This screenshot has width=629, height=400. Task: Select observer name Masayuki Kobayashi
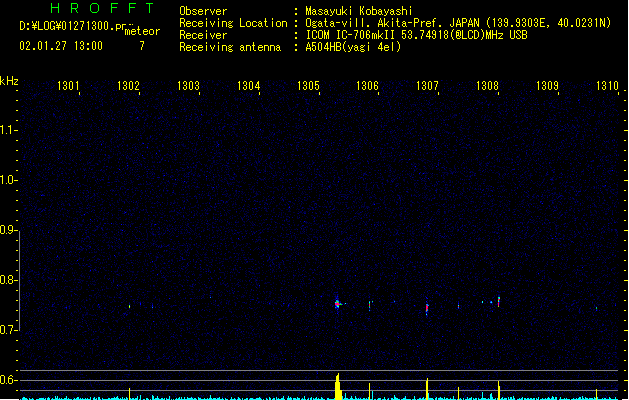pyautogui.click(x=359, y=11)
